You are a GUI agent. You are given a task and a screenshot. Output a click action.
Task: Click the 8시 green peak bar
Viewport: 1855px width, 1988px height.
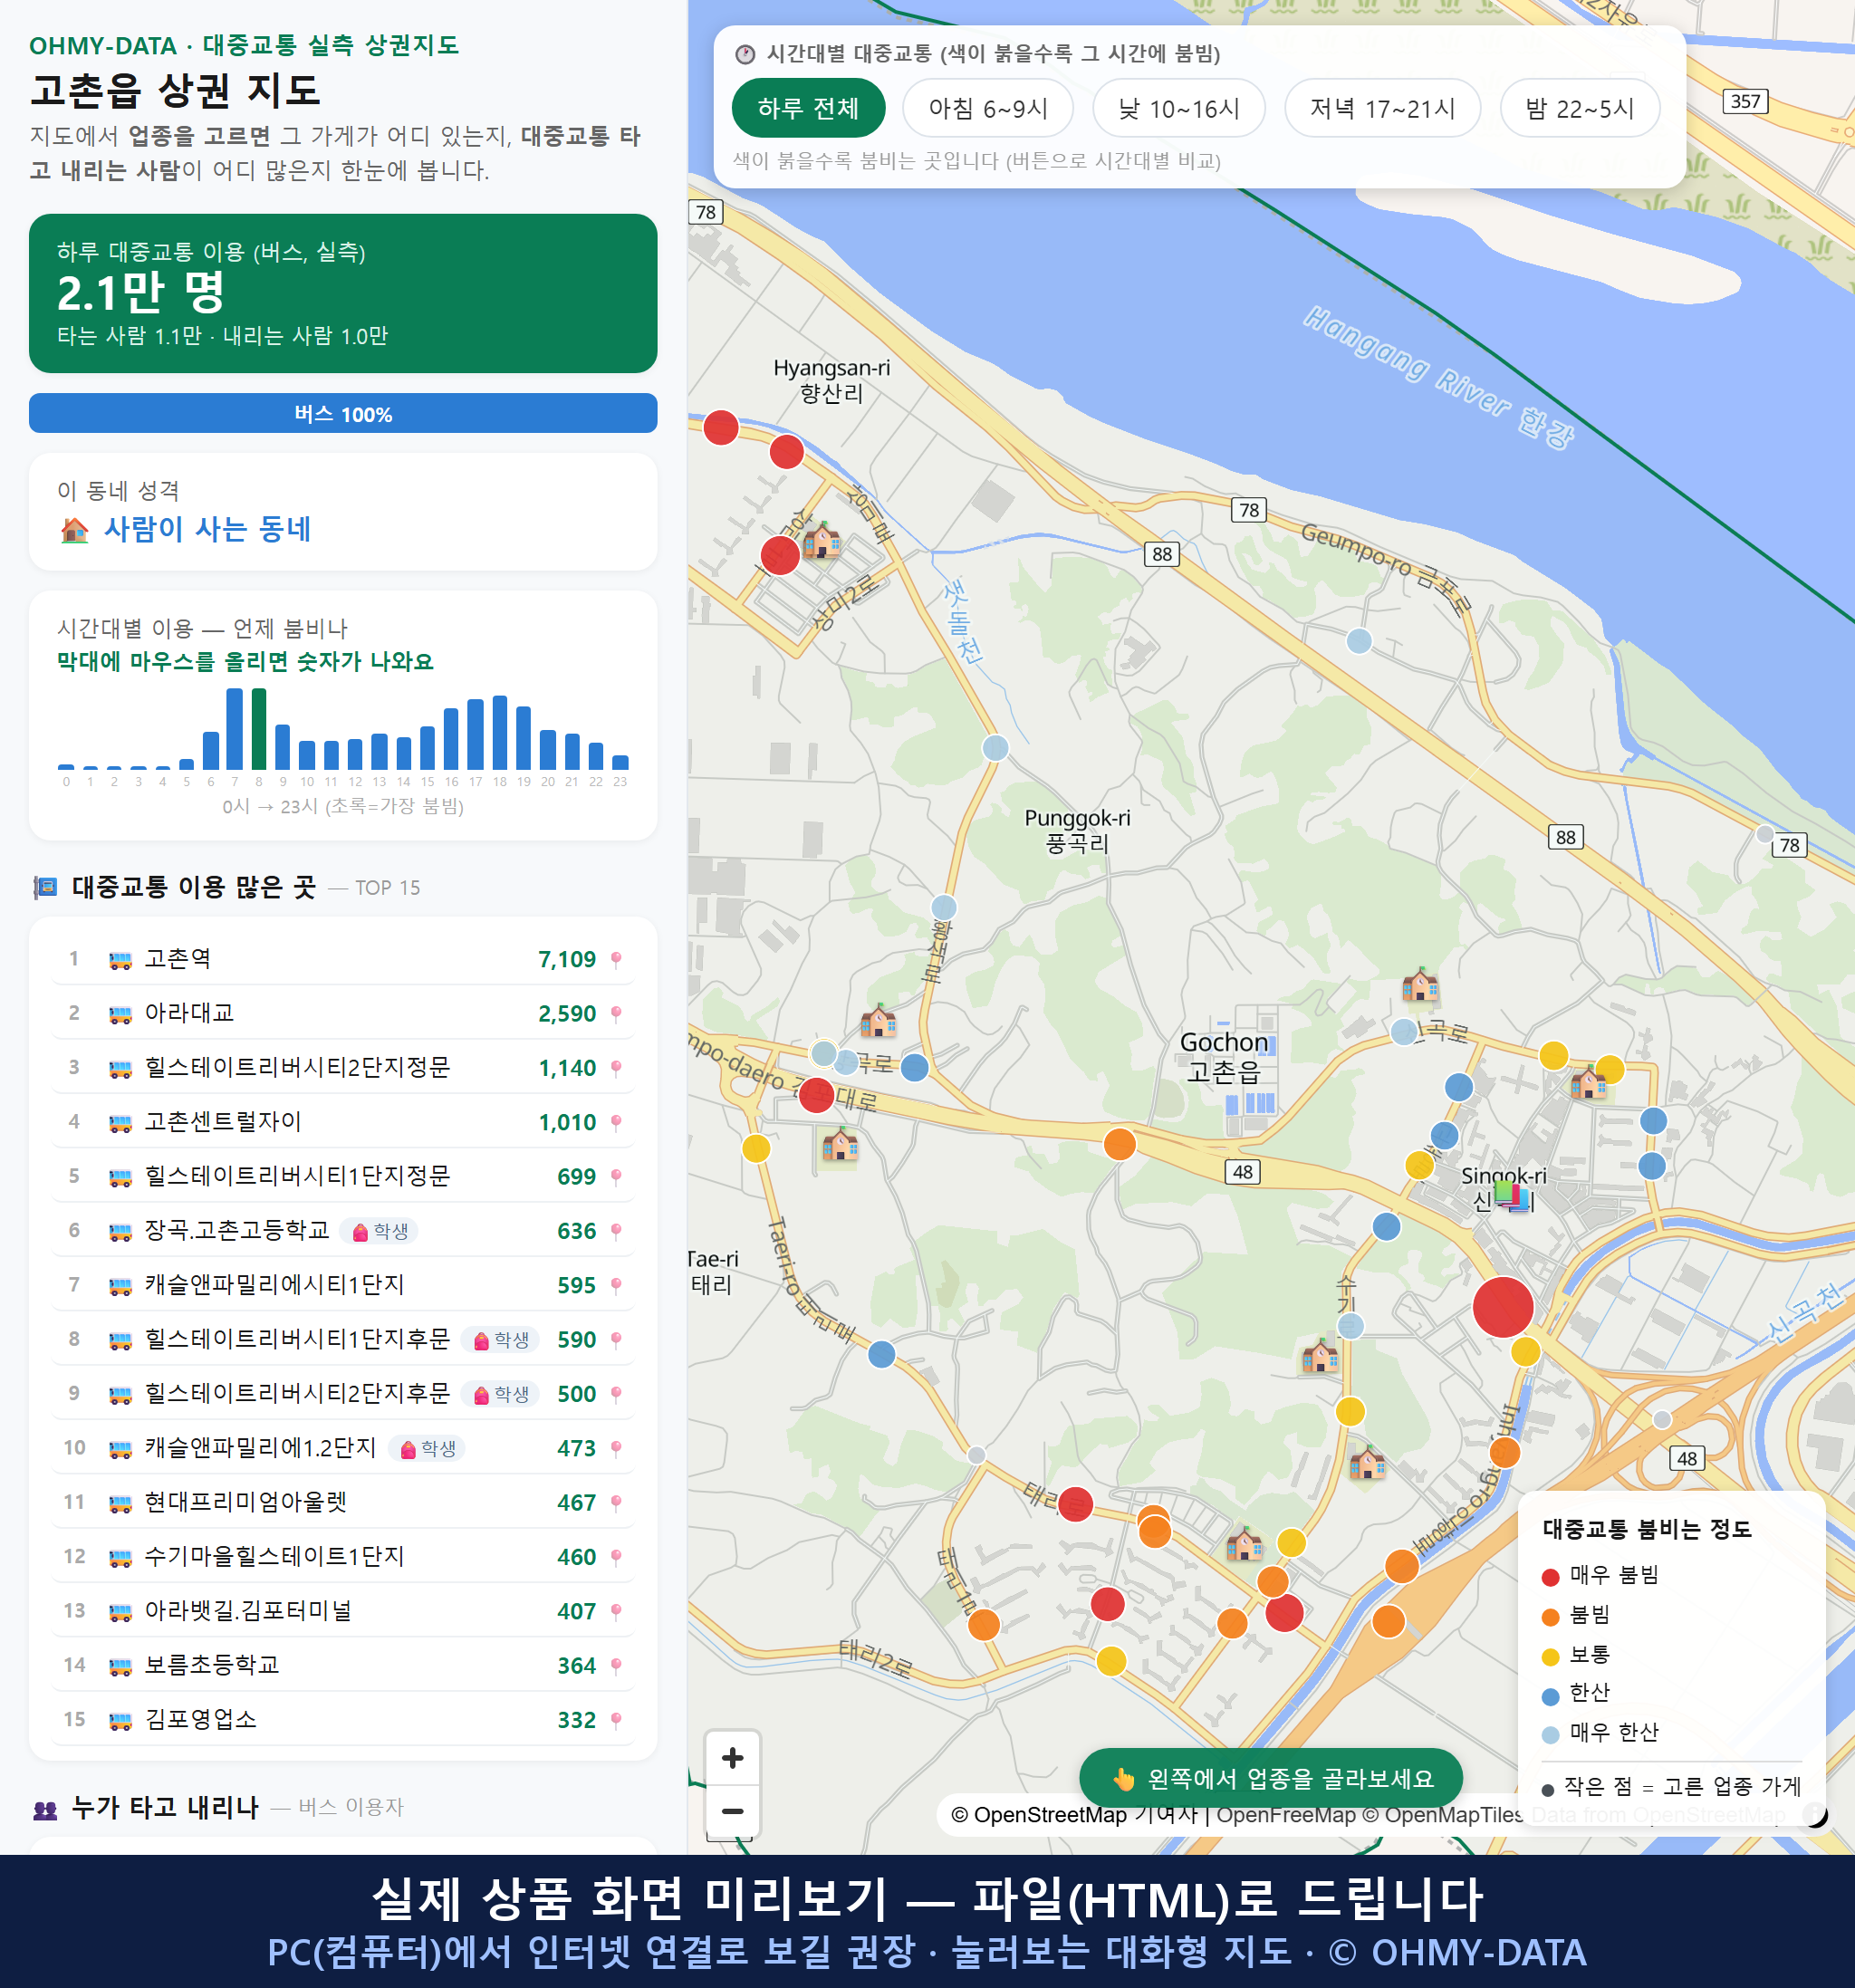point(259,728)
